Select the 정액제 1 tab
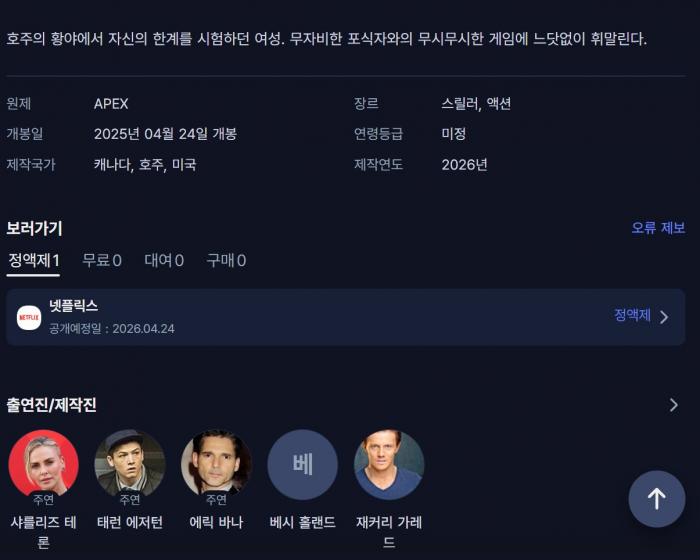 click(34, 260)
